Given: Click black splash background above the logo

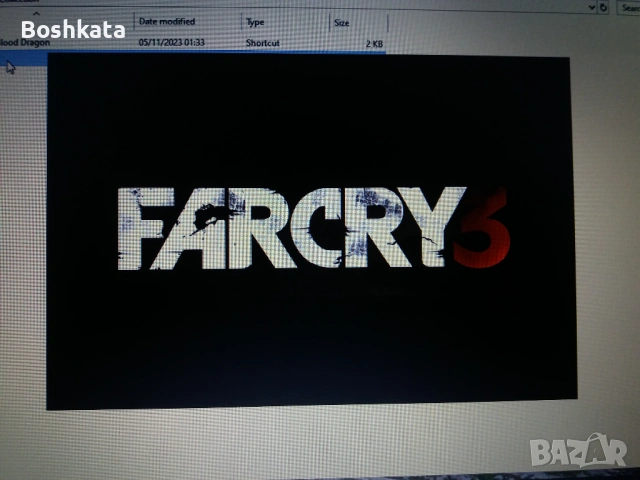Looking at the screenshot, I should (x=308, y=120).
